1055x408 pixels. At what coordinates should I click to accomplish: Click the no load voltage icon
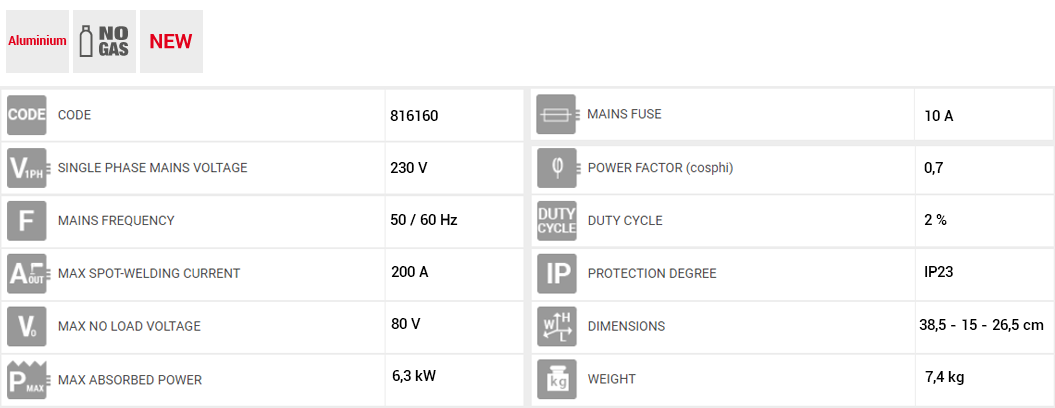tap(27, 326)
